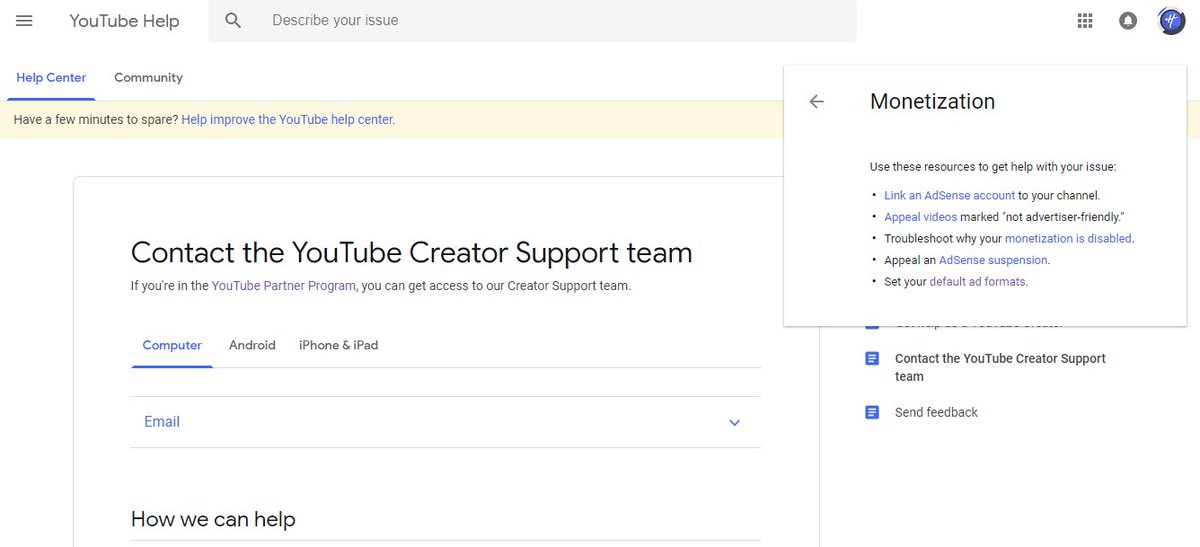Click the Email section heading
Image resolution: width=1200 pixels, height=547 pixels.
click(x=162, y=422)
